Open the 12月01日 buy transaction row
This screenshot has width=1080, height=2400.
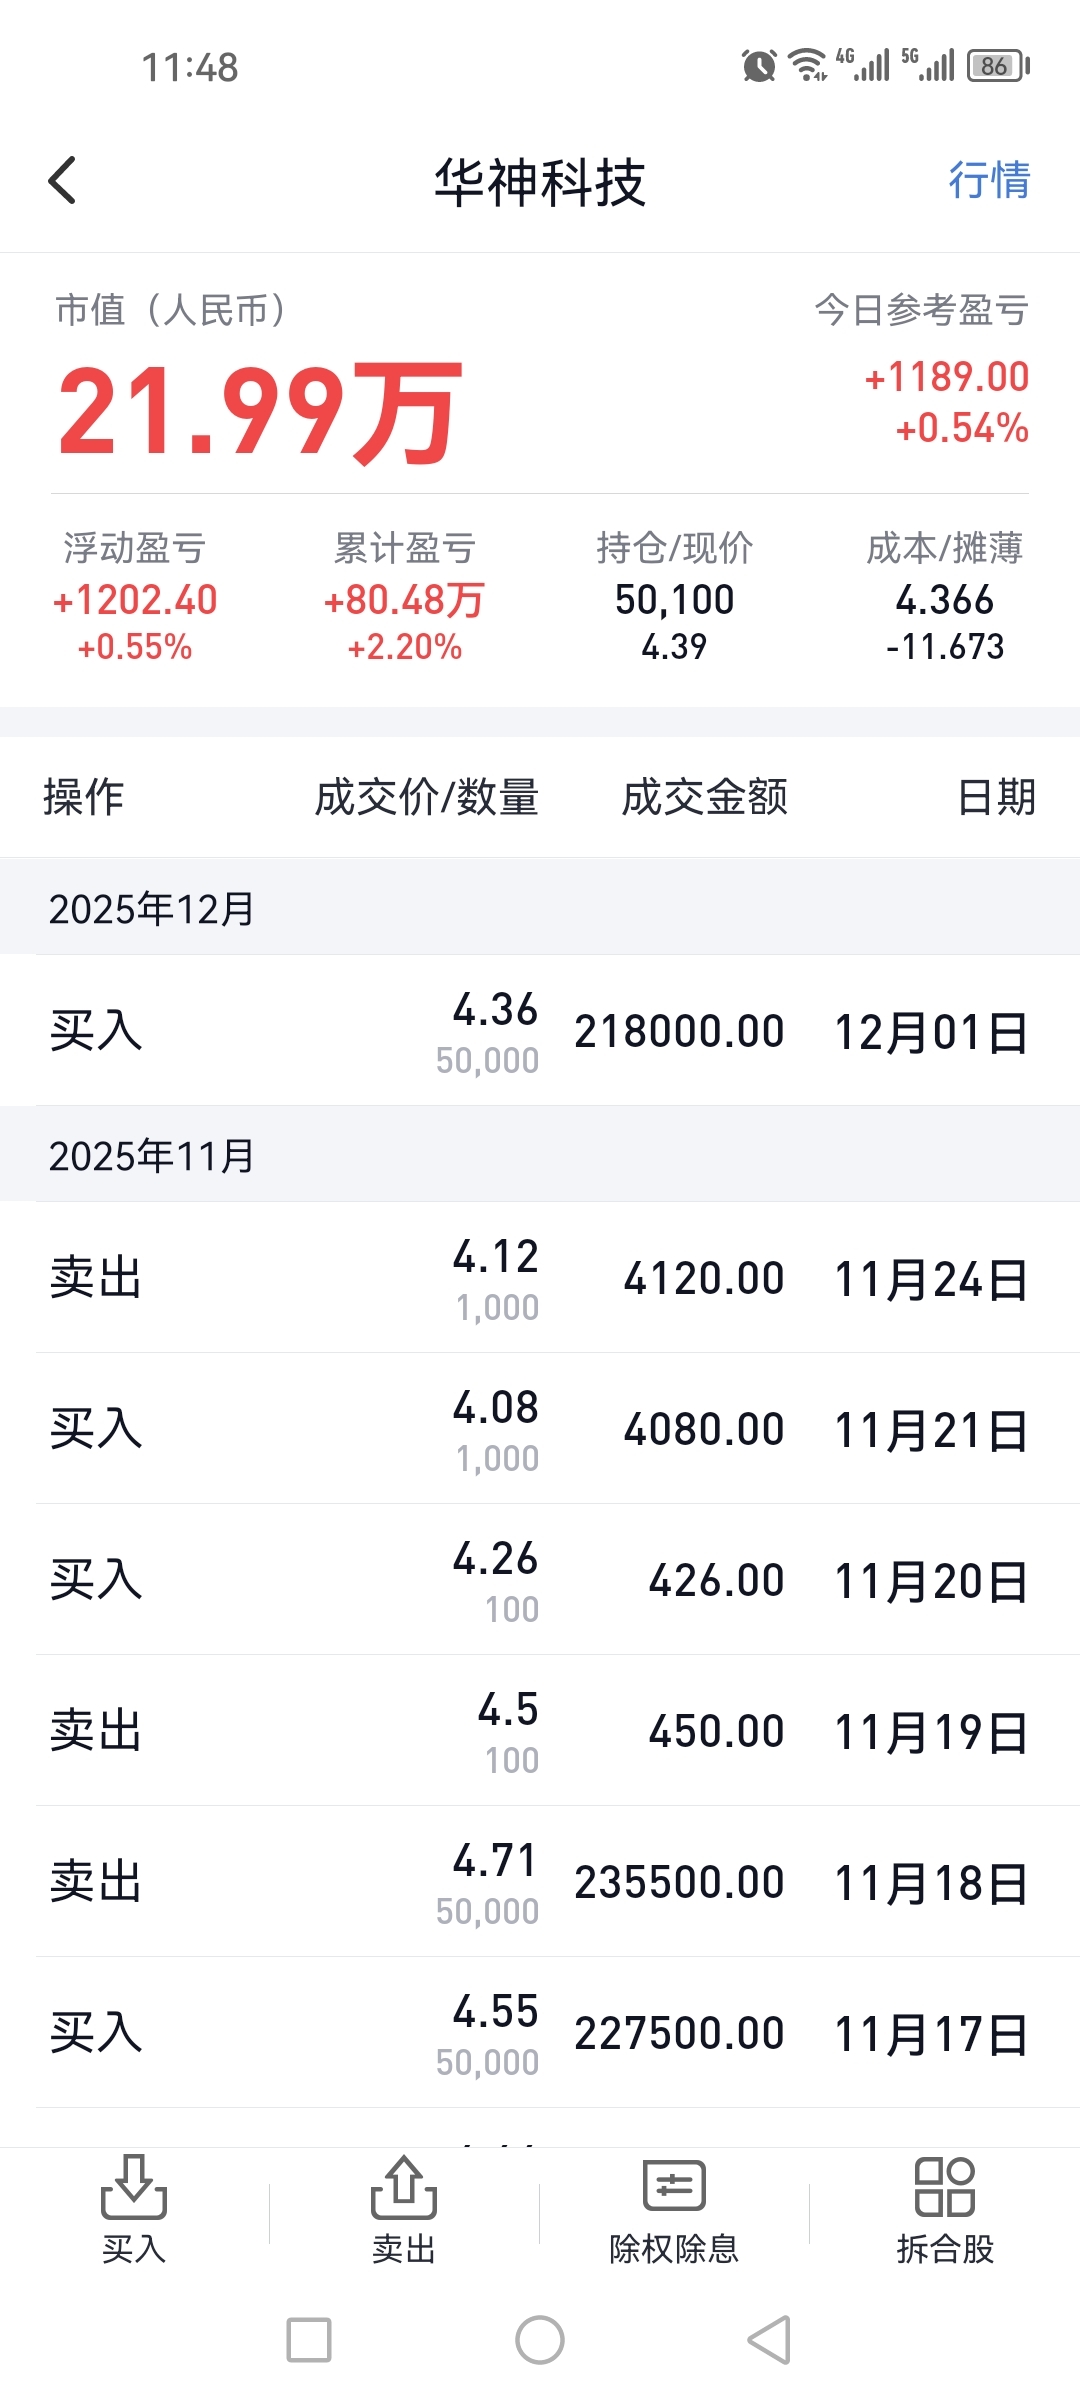[540, 1032]
